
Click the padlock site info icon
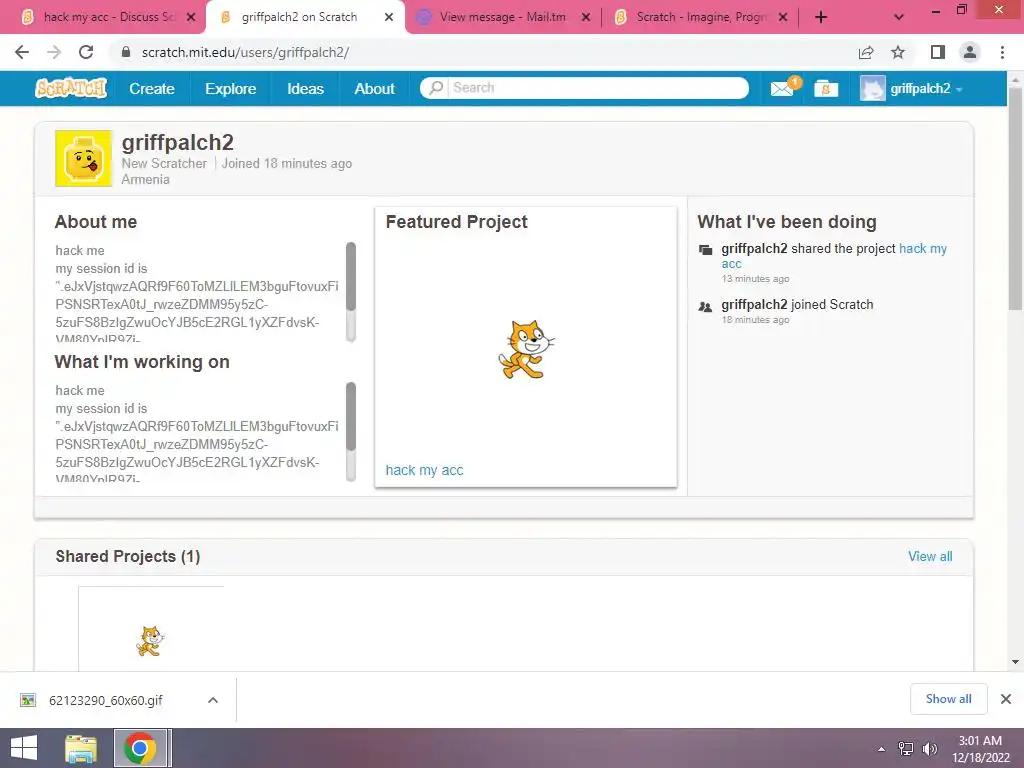click(x=126, y=52)
